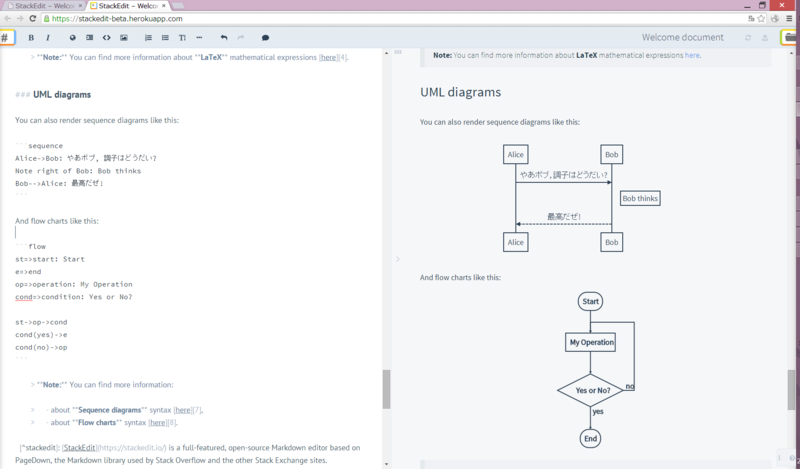The width and height of the screenshot is (800, 469).
Task: Insert an image
Action: (x=124, y=38)
